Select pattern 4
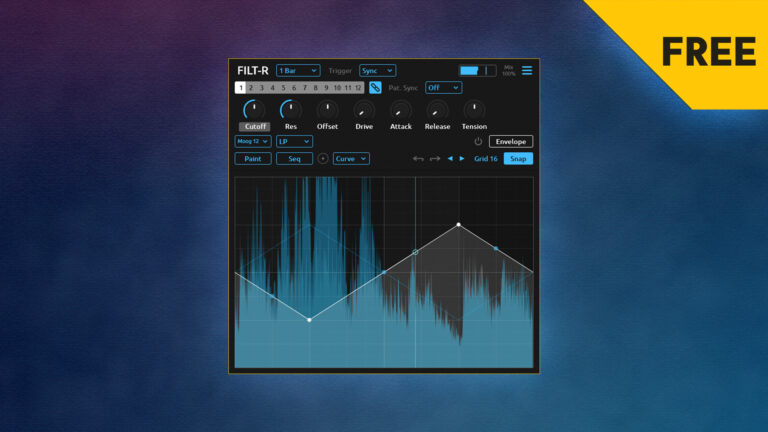The width and height of the screenshot is (768, 432). click(x=272, y=88)
